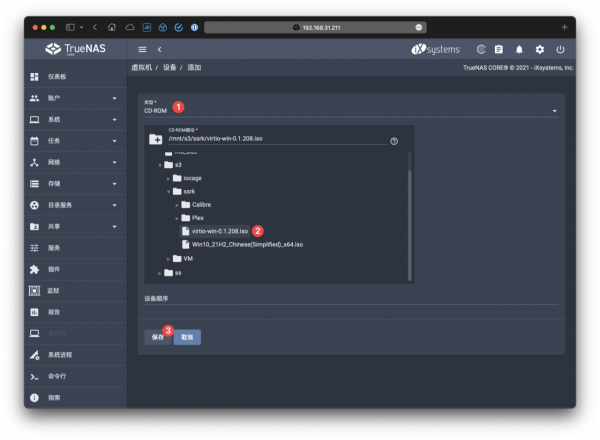The height and width of the screenshot is (440, 600).
Task: Collapse the s3 folder
Action: point(160,165)
